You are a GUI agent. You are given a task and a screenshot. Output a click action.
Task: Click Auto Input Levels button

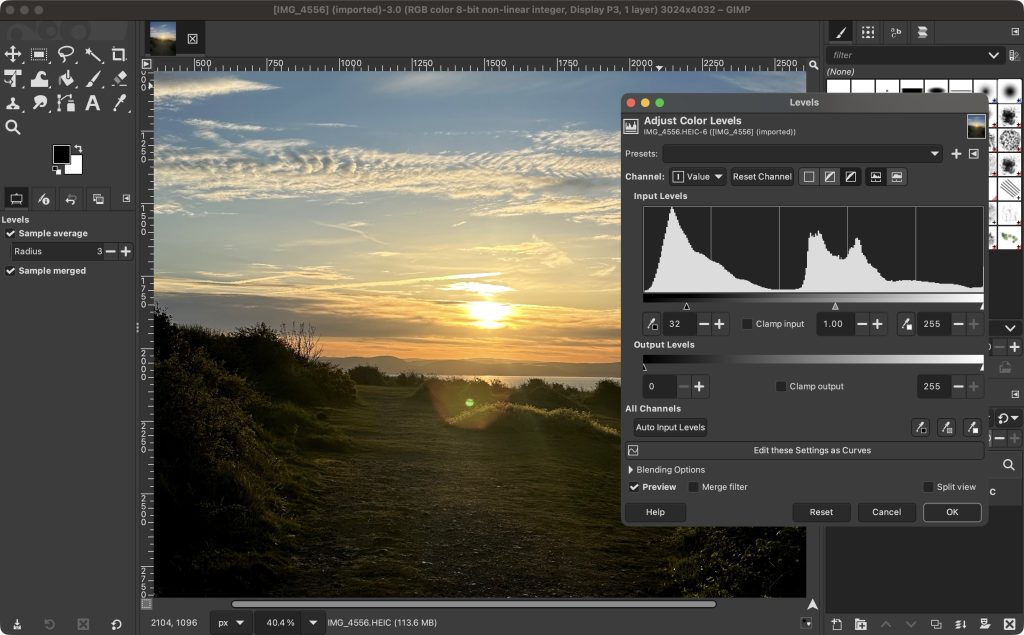click(671, 428)
